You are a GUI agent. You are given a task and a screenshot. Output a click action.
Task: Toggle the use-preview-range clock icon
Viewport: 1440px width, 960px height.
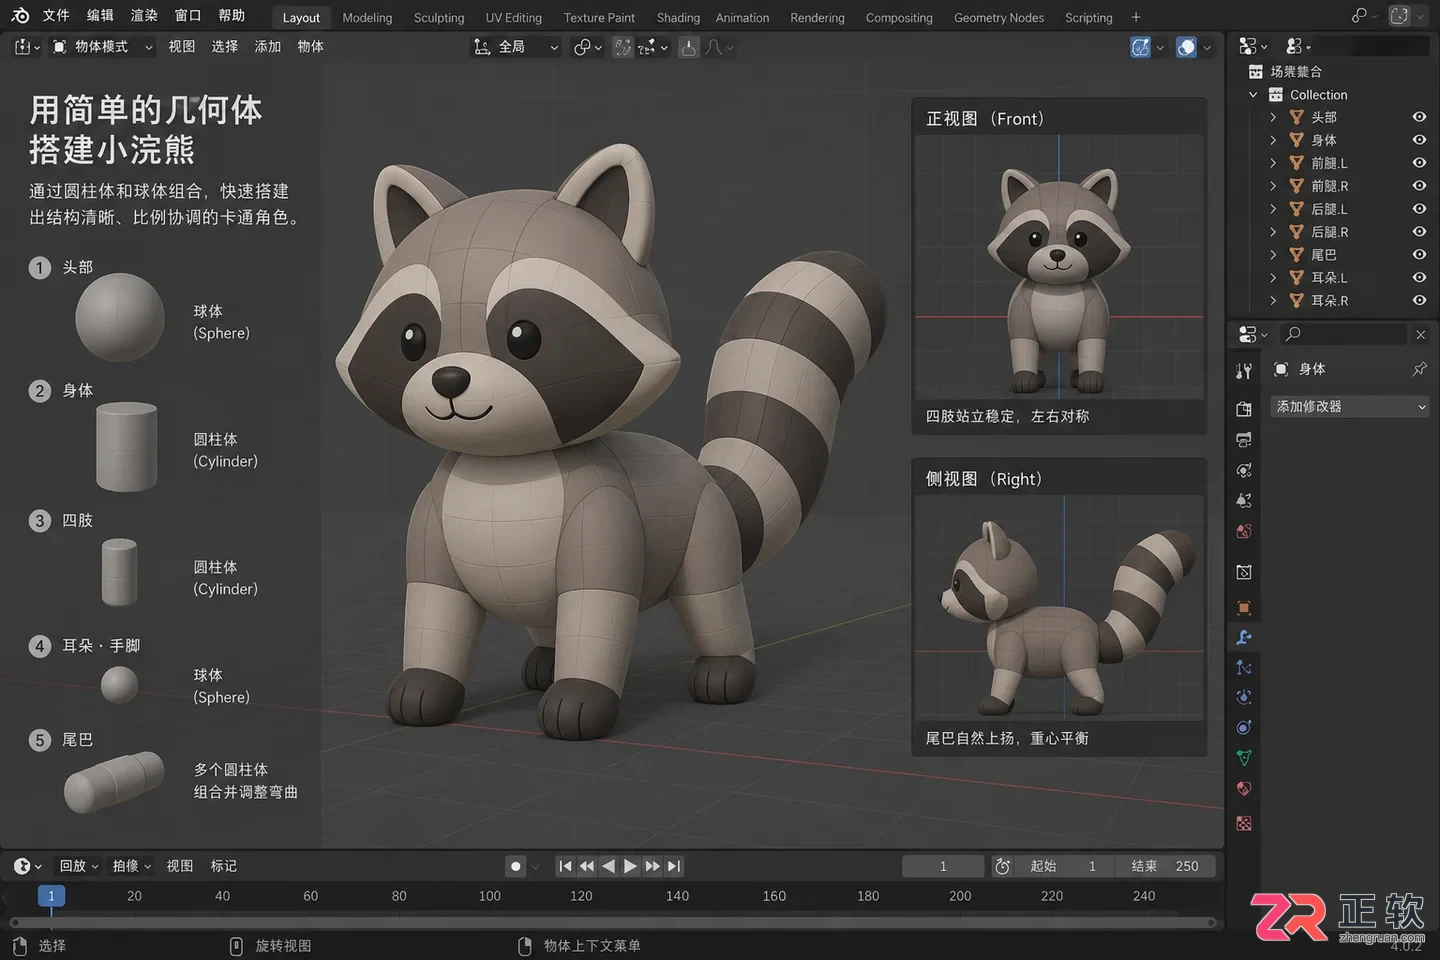coord(1002,866)
